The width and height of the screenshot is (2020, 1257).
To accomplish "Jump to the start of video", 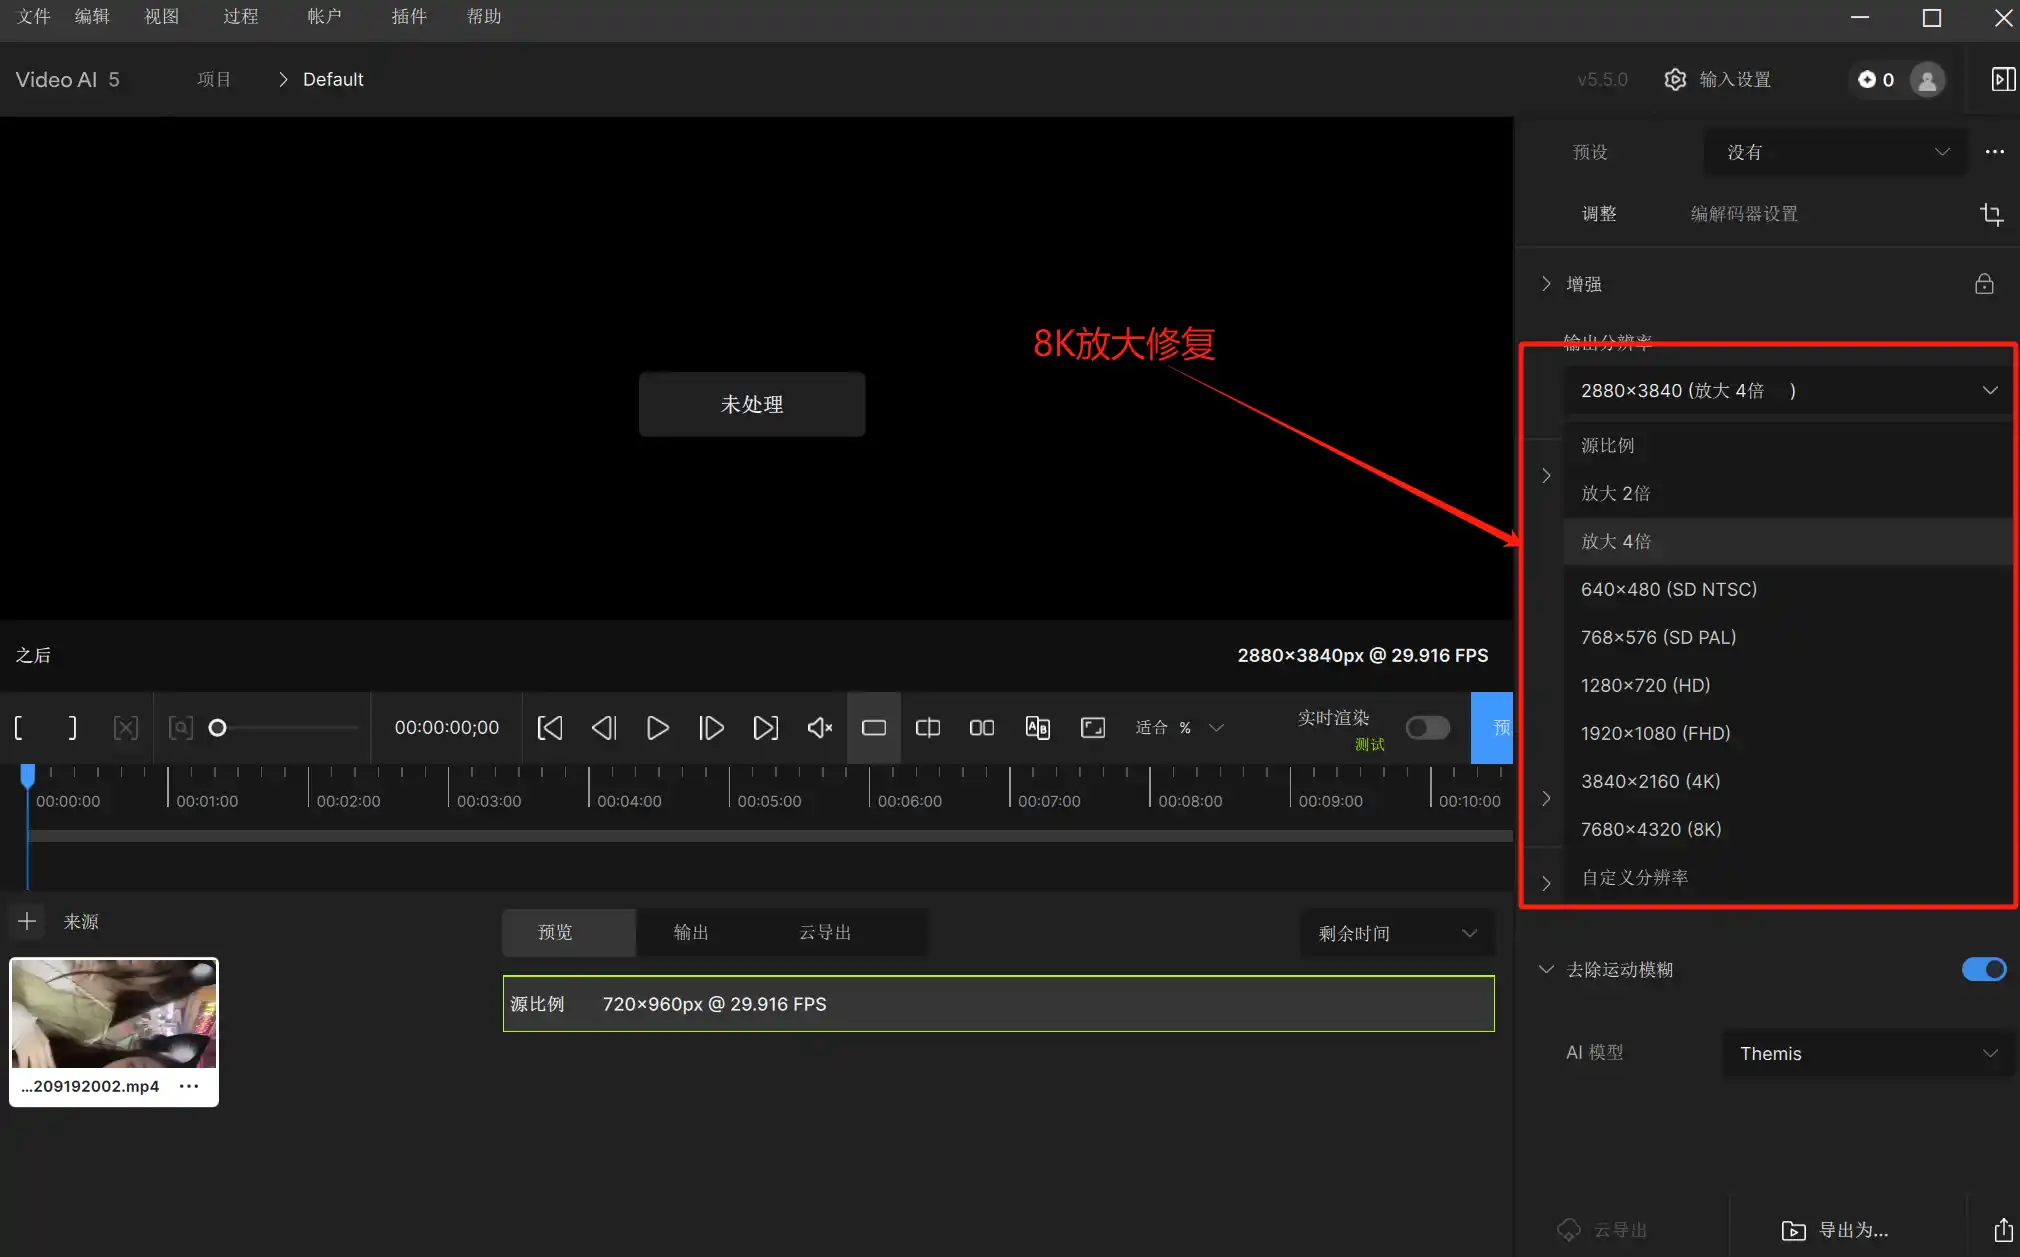I will point(550,728).
